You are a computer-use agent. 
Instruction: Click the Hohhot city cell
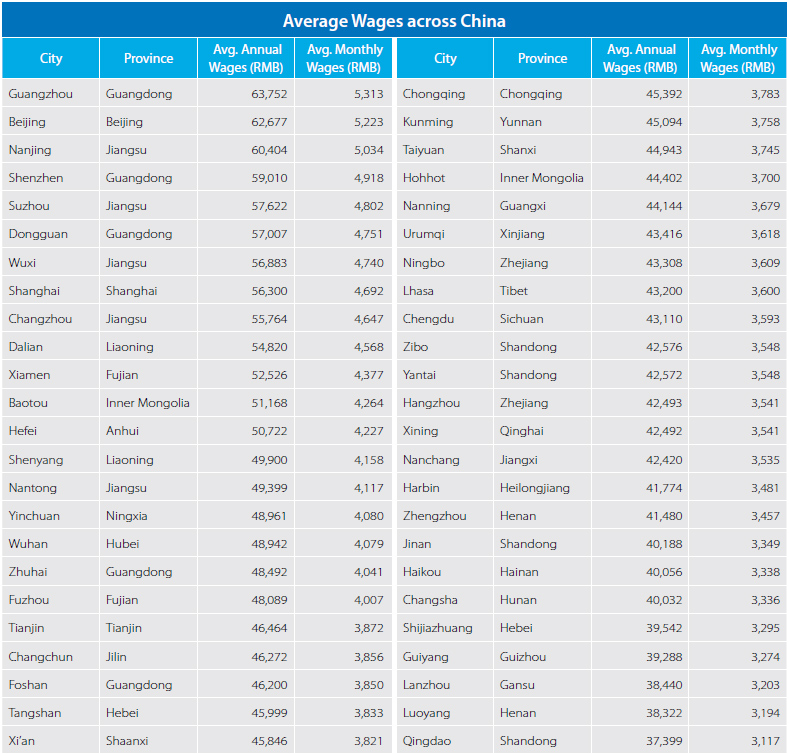[x=424, y=178]
